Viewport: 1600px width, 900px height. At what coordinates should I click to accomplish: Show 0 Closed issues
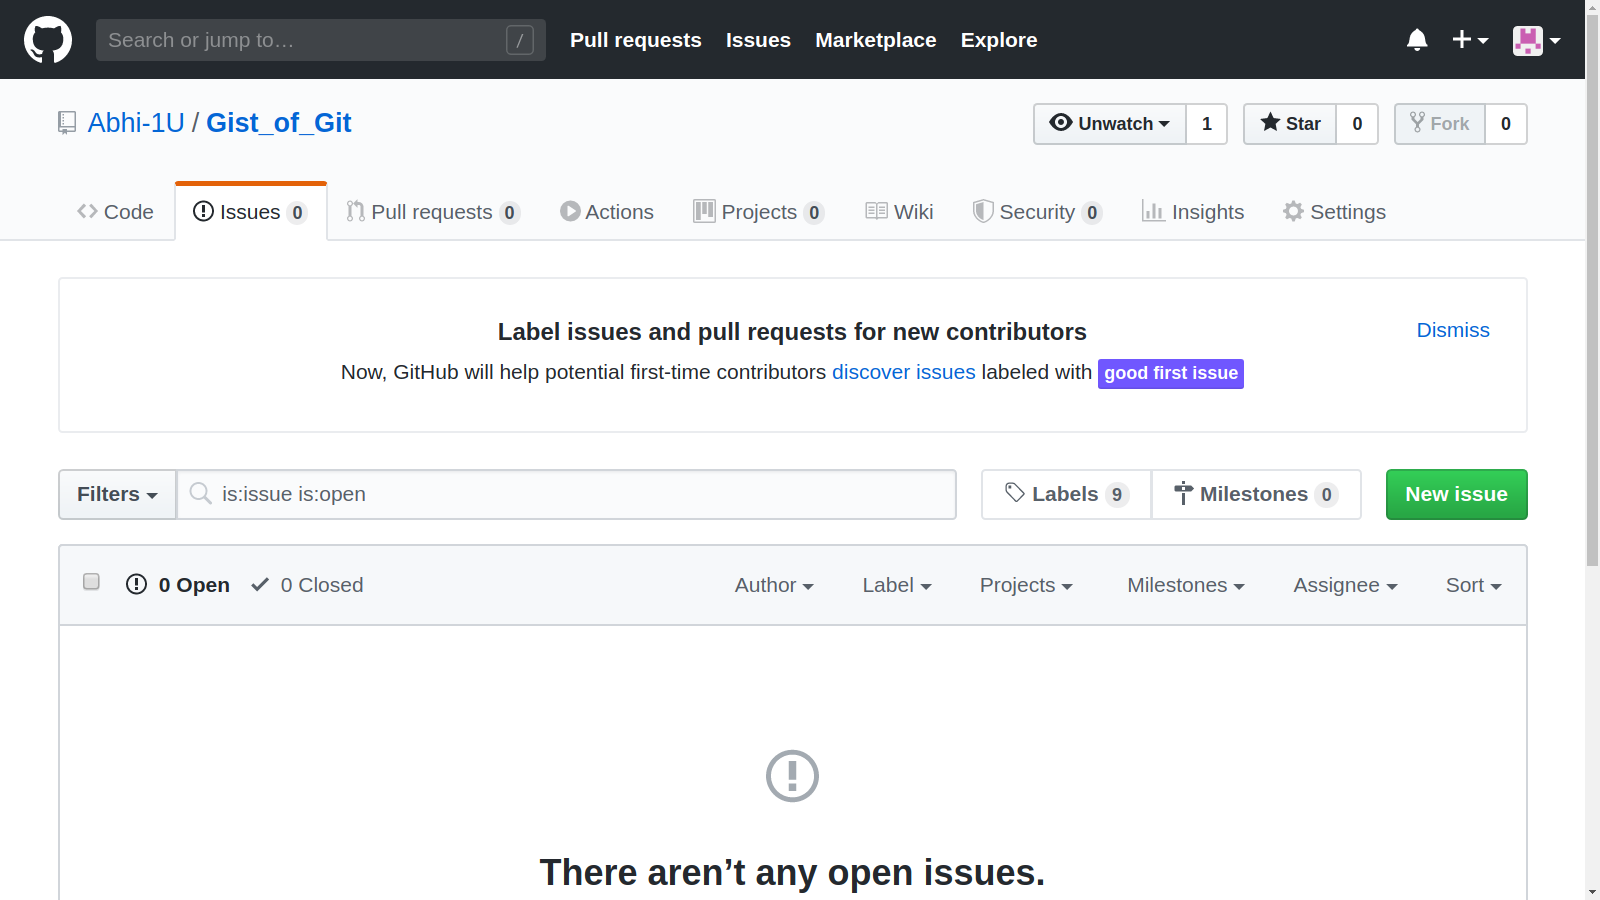[x=307, y=585]
